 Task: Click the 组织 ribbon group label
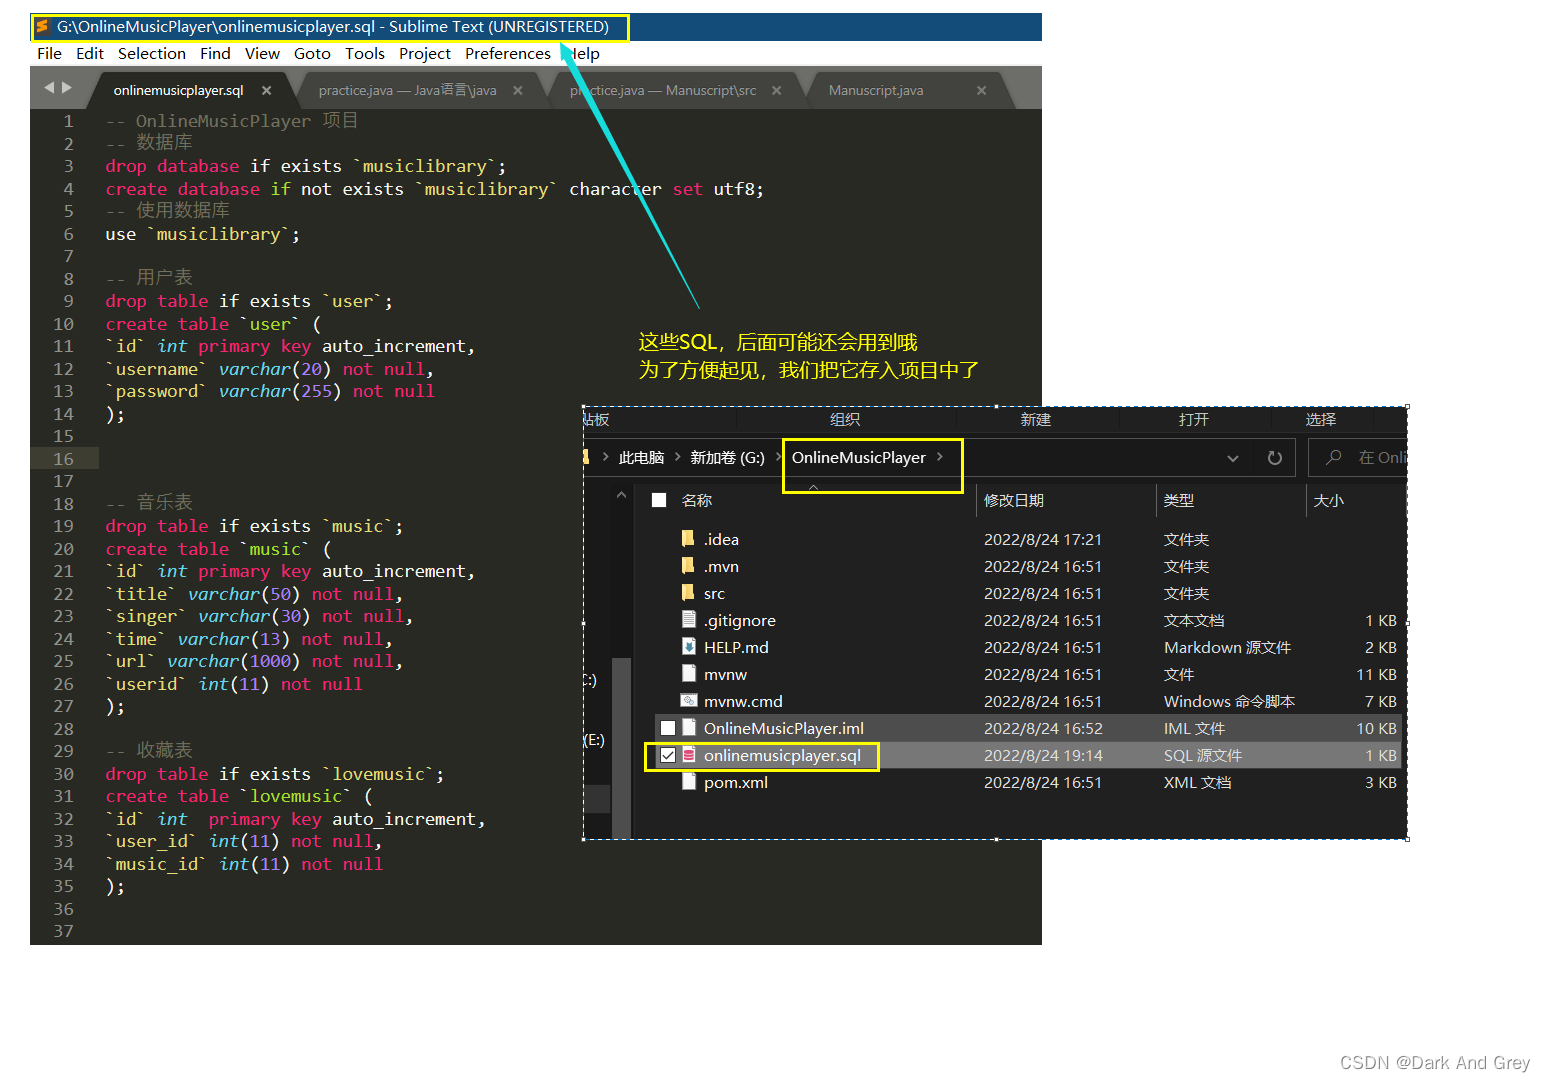[845, 420]
